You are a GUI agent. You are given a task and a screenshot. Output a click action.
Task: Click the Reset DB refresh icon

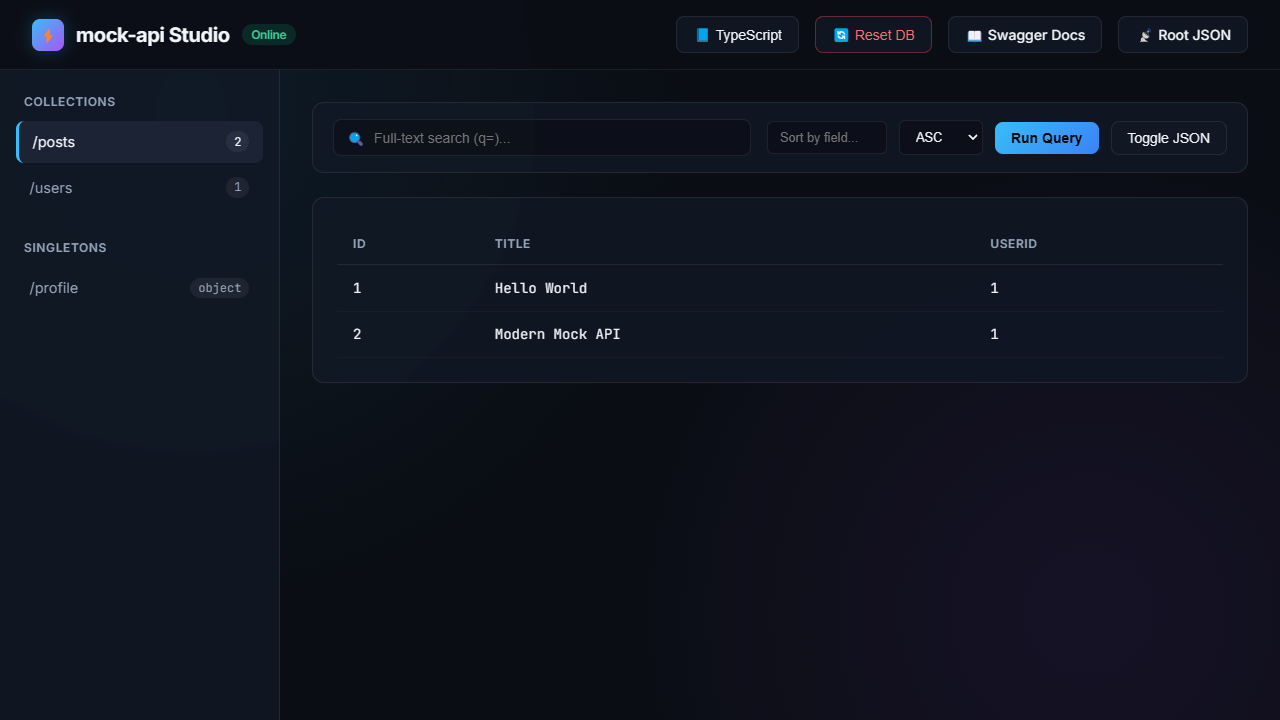point(841,35)
